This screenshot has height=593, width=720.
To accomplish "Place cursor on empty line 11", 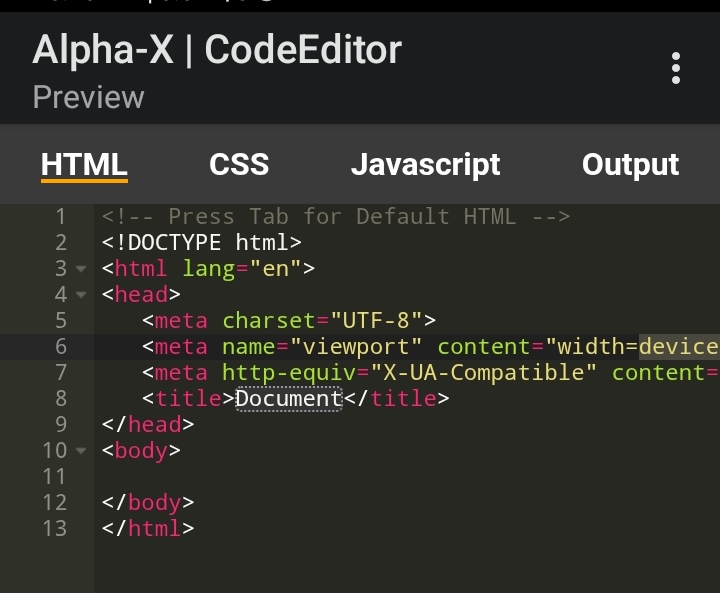I will pos(300,476).
